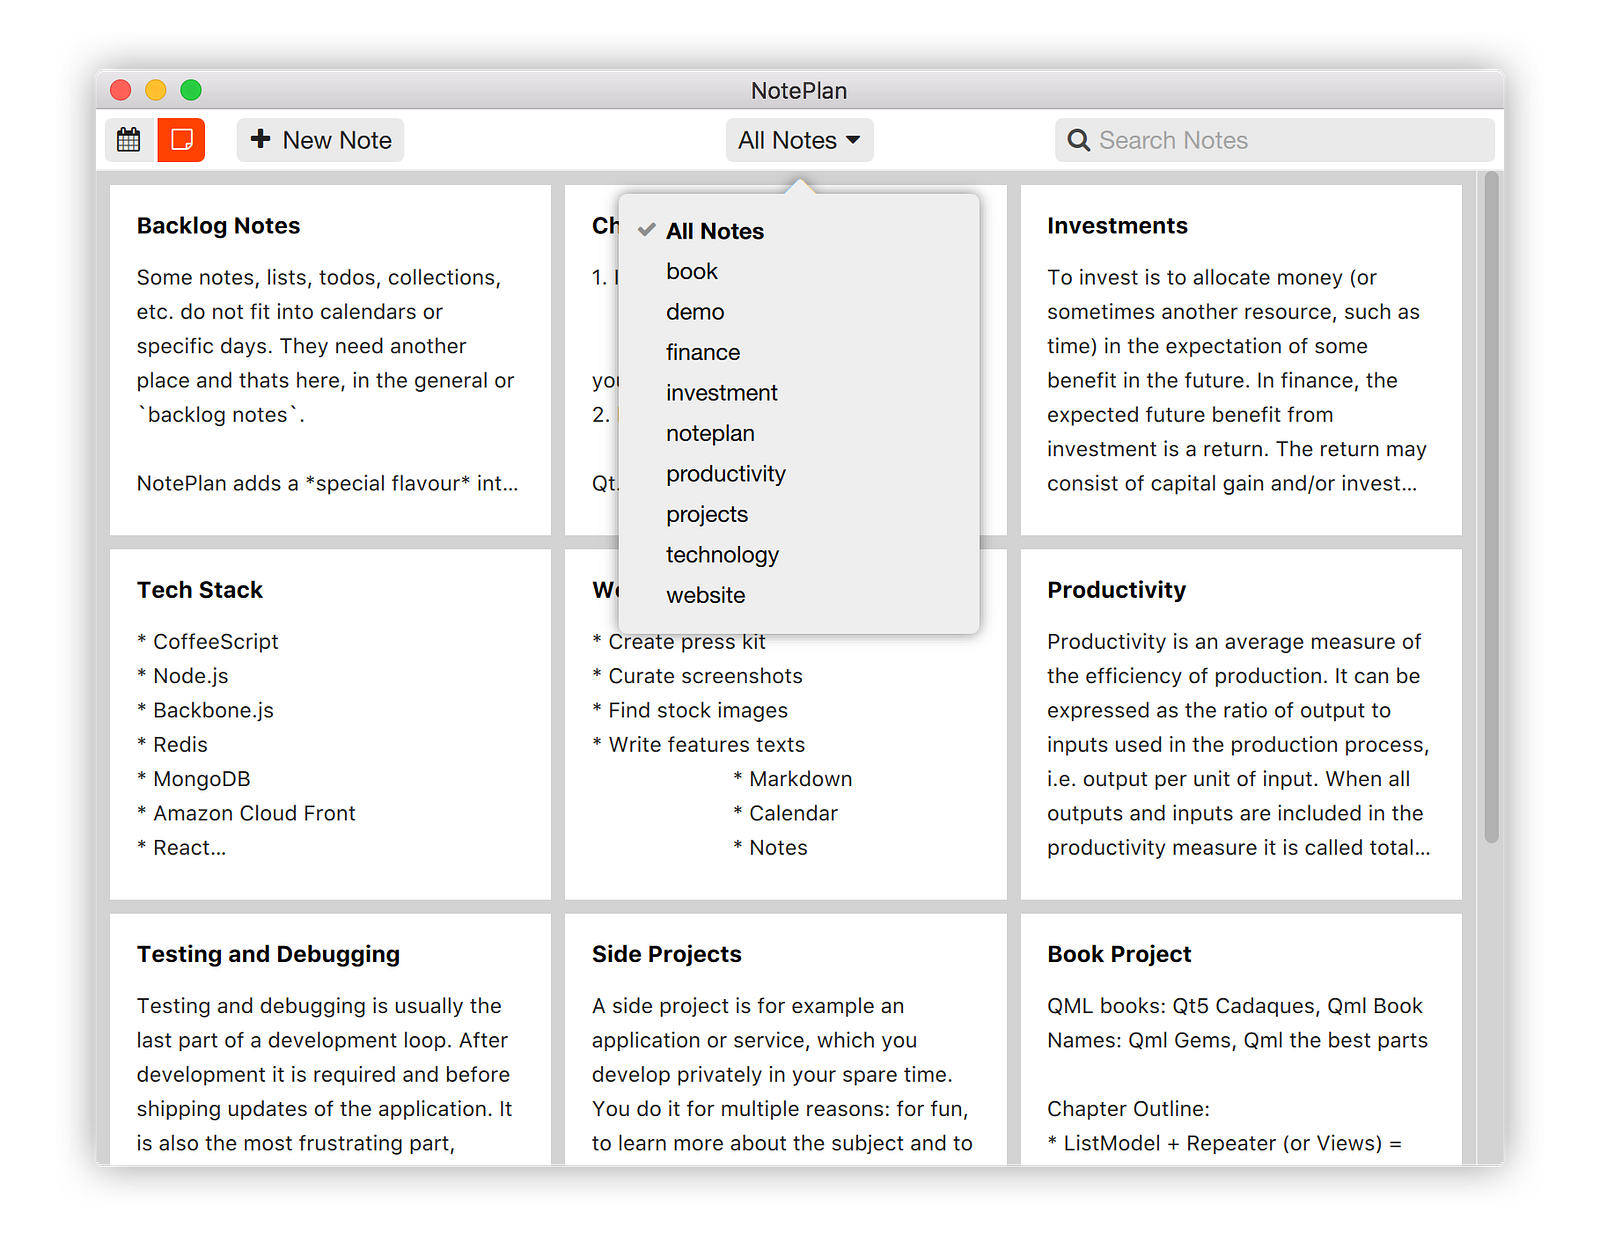Screen dimensions: 1600x1236
Task: Click the 'Curate screenshots' line
Action: [697, 676]
